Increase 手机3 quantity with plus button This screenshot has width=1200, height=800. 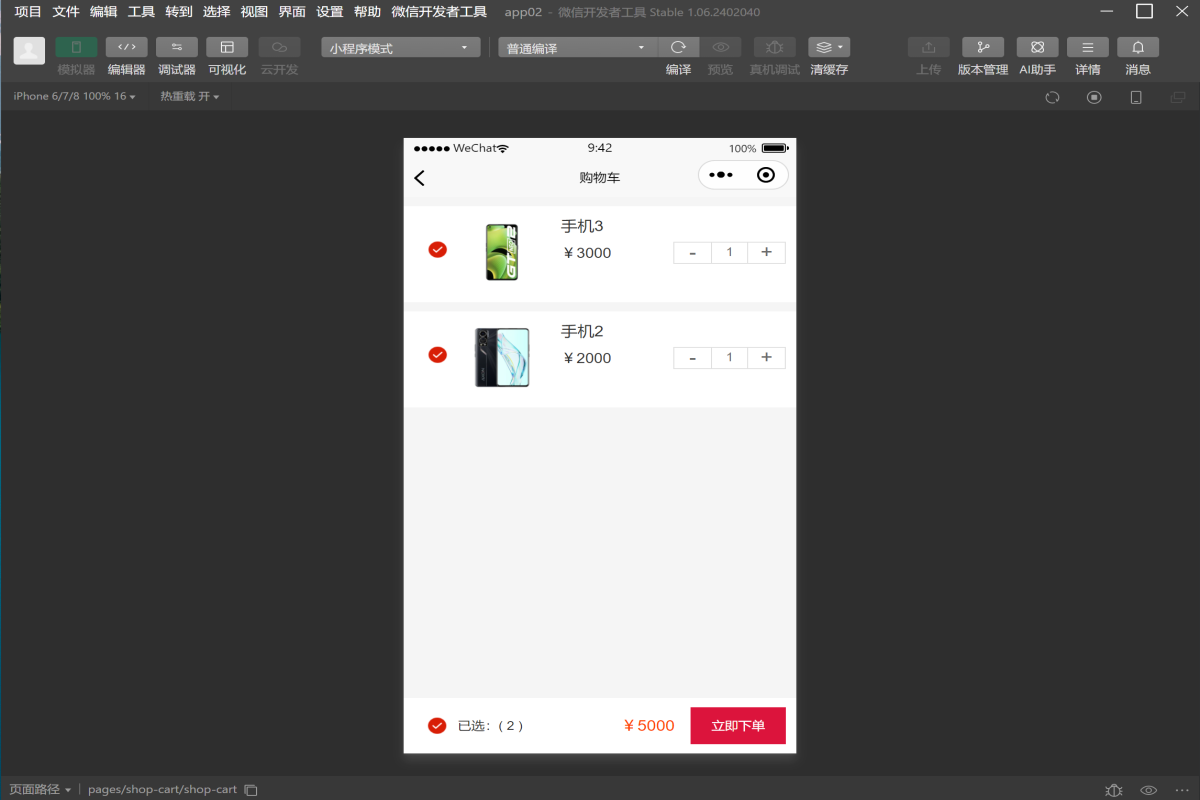point(766,252)
